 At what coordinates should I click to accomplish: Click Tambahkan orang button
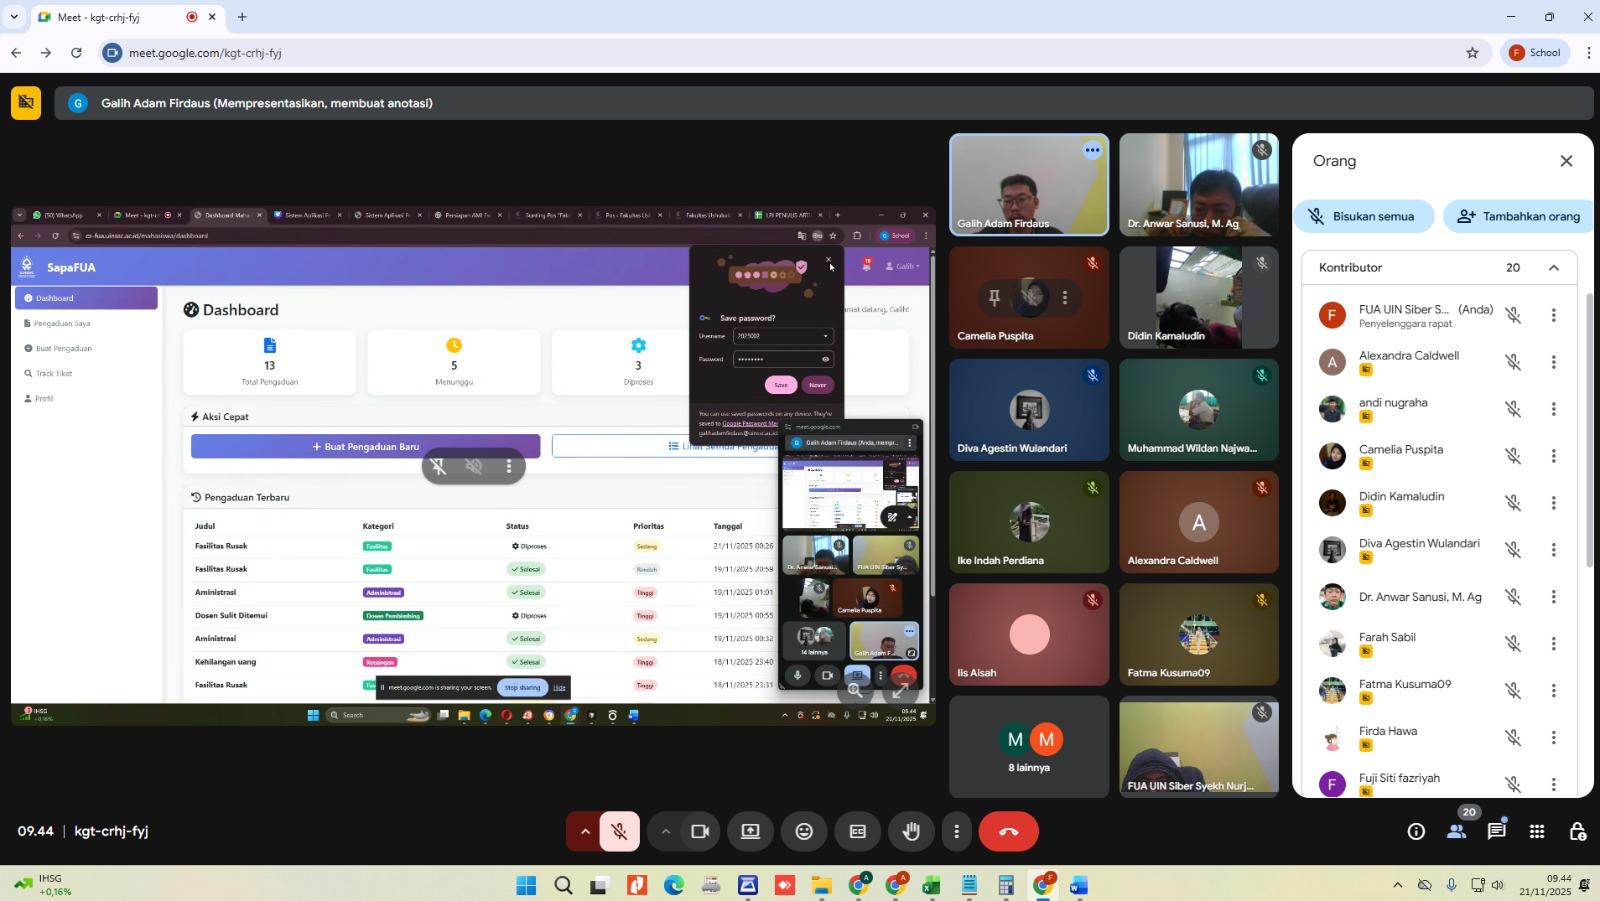[1517, 216]
